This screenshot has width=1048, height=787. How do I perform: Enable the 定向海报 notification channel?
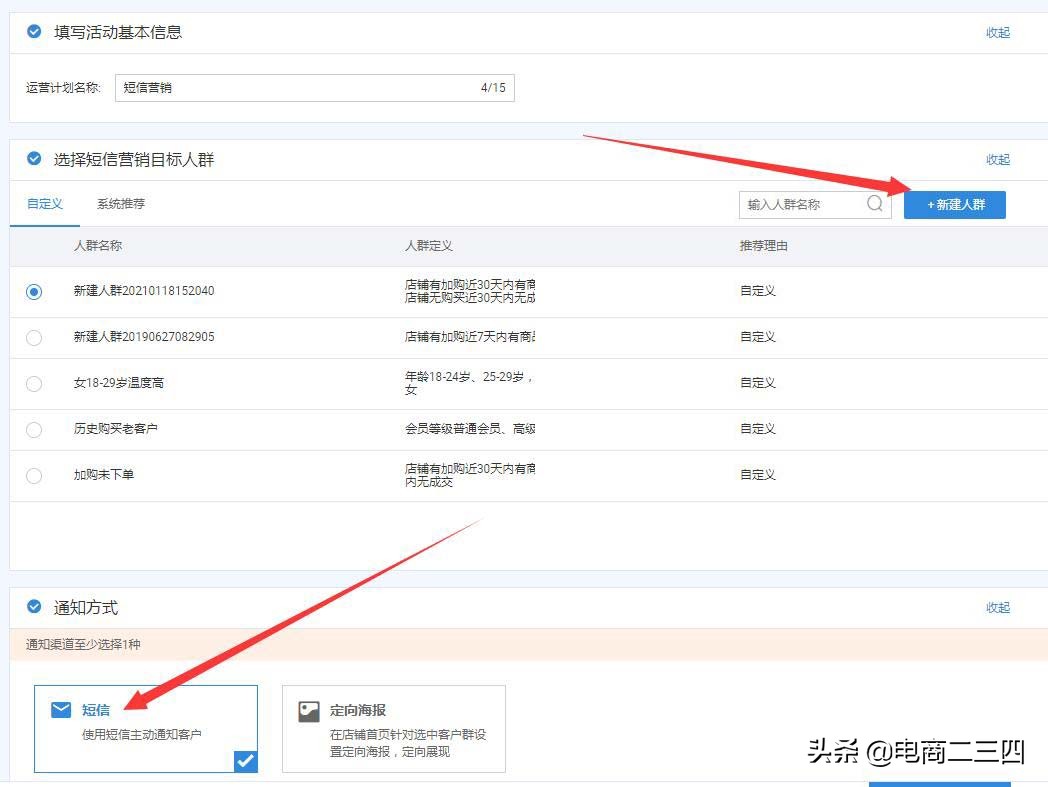tap(394, 729)
